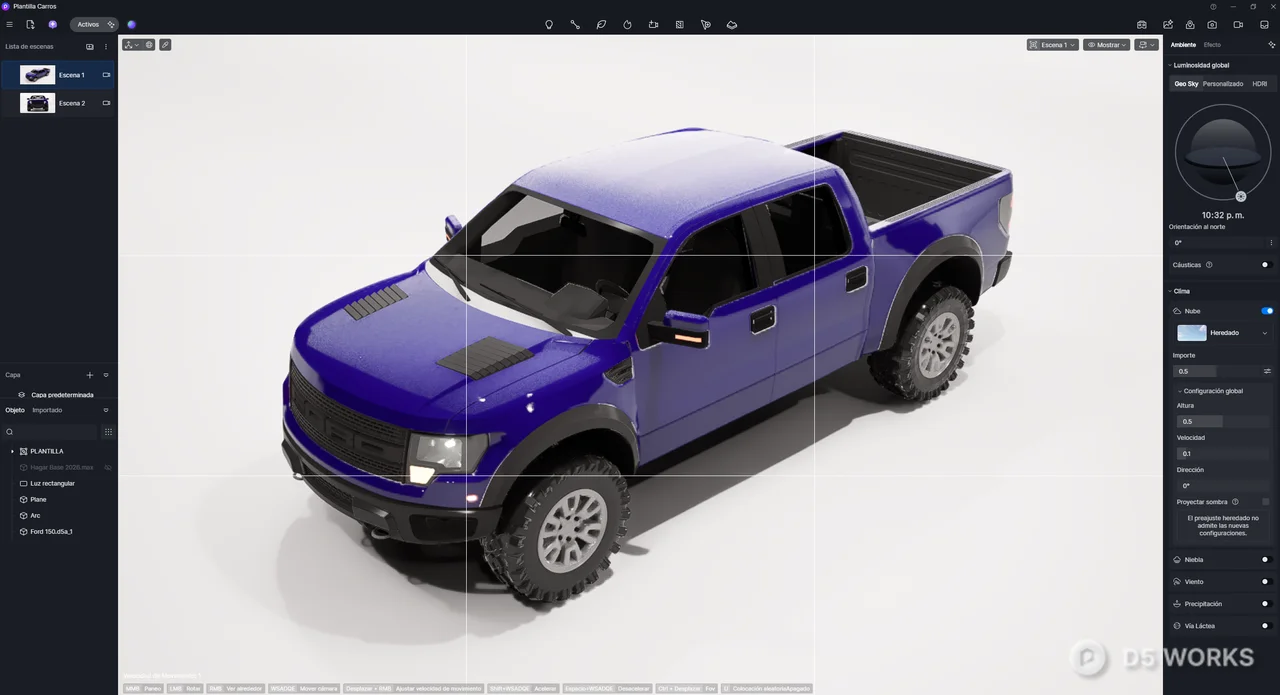Screen dimensions: 1280x695
Task: Toggle the Viento switch
Action: coord(1266,582)
